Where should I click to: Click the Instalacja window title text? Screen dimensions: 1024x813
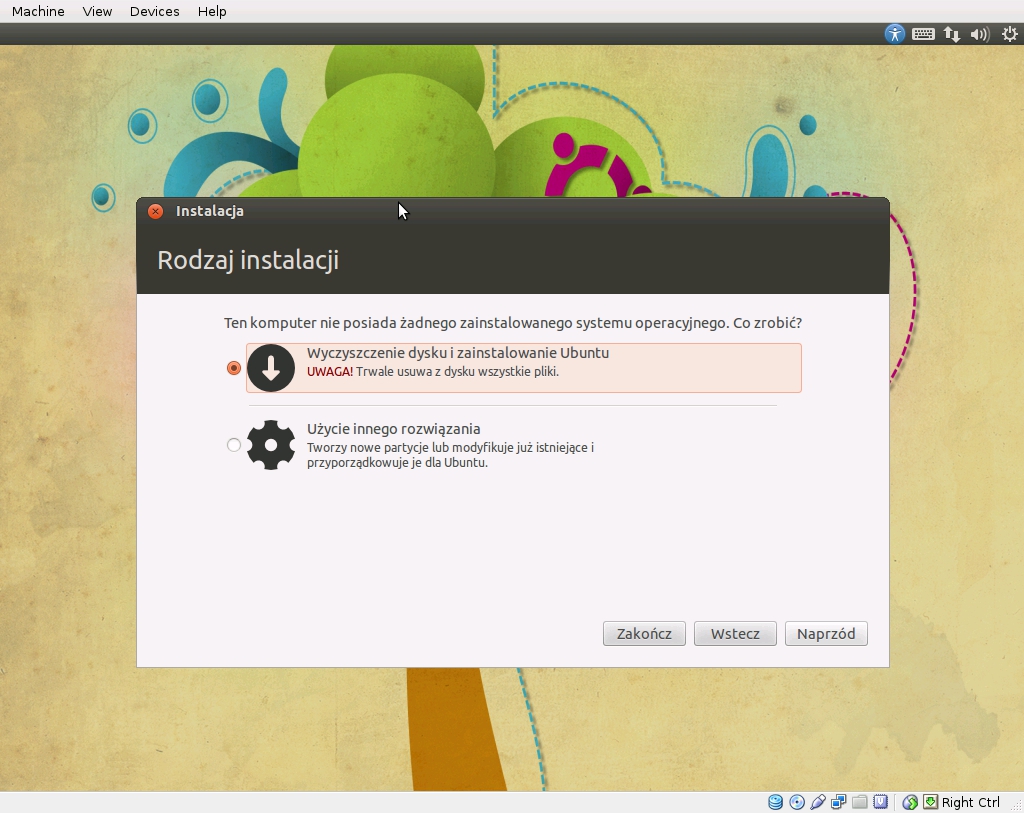(x=210, y=211)
